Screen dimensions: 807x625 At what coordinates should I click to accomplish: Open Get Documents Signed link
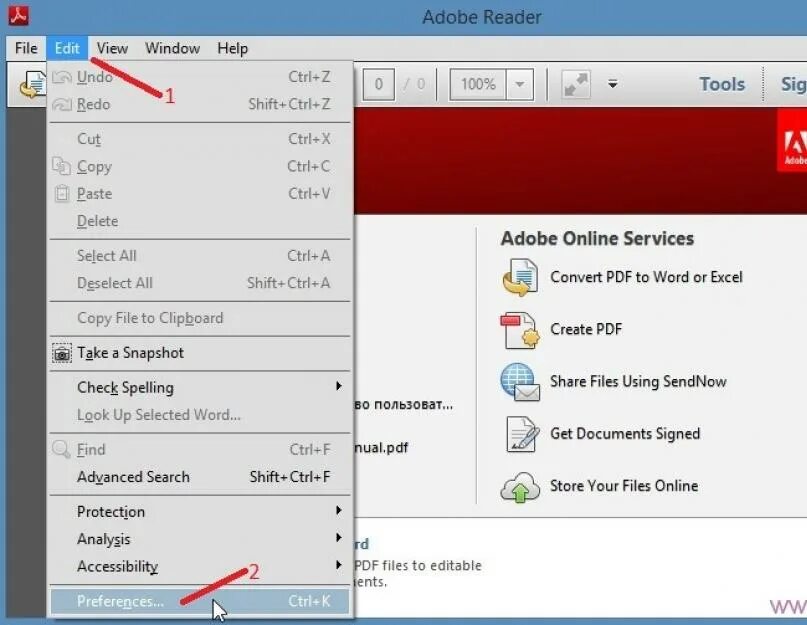pos(625,433)
